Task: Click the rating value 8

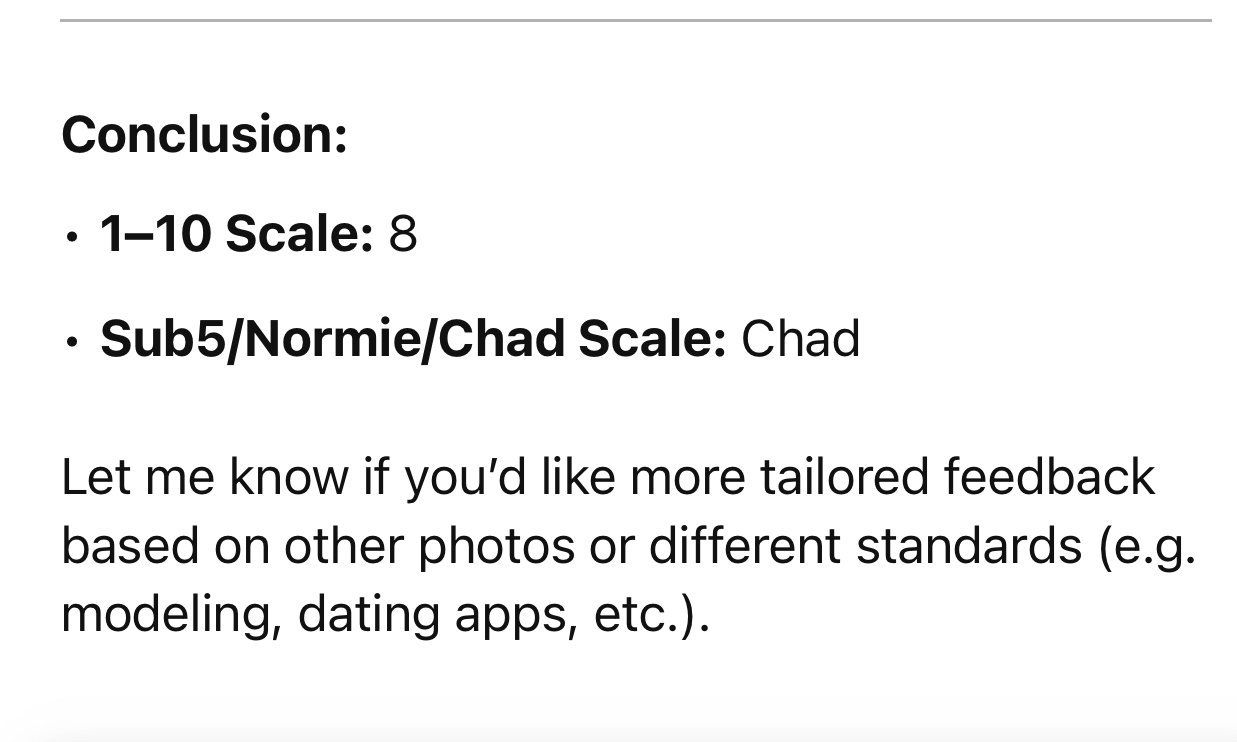Action: pos(402,234)
